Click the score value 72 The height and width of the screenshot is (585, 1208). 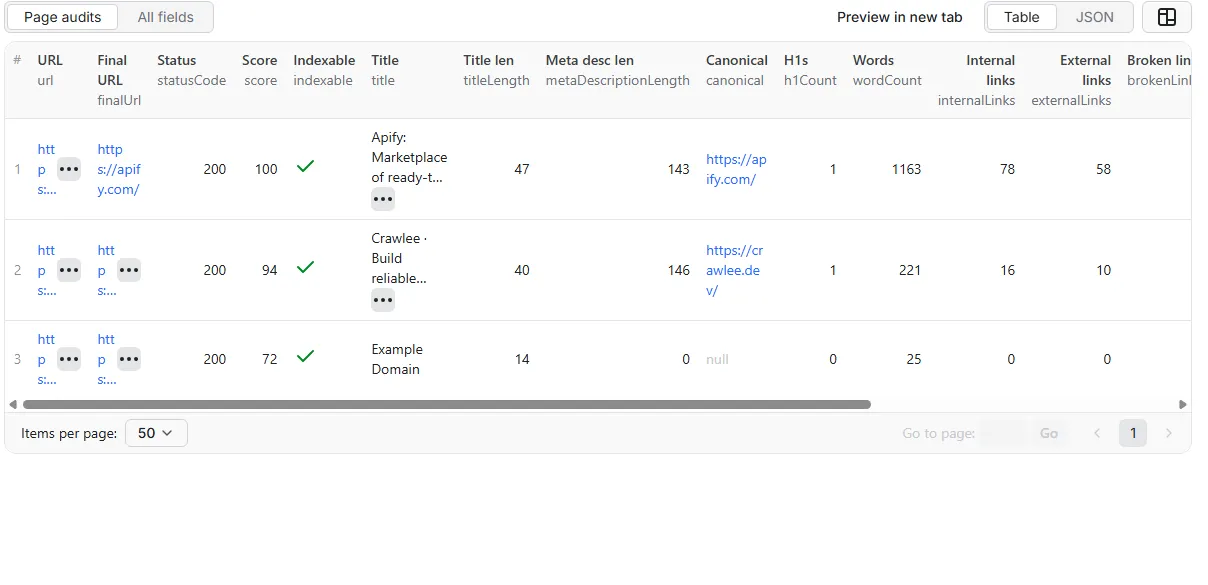coord(270,359)
